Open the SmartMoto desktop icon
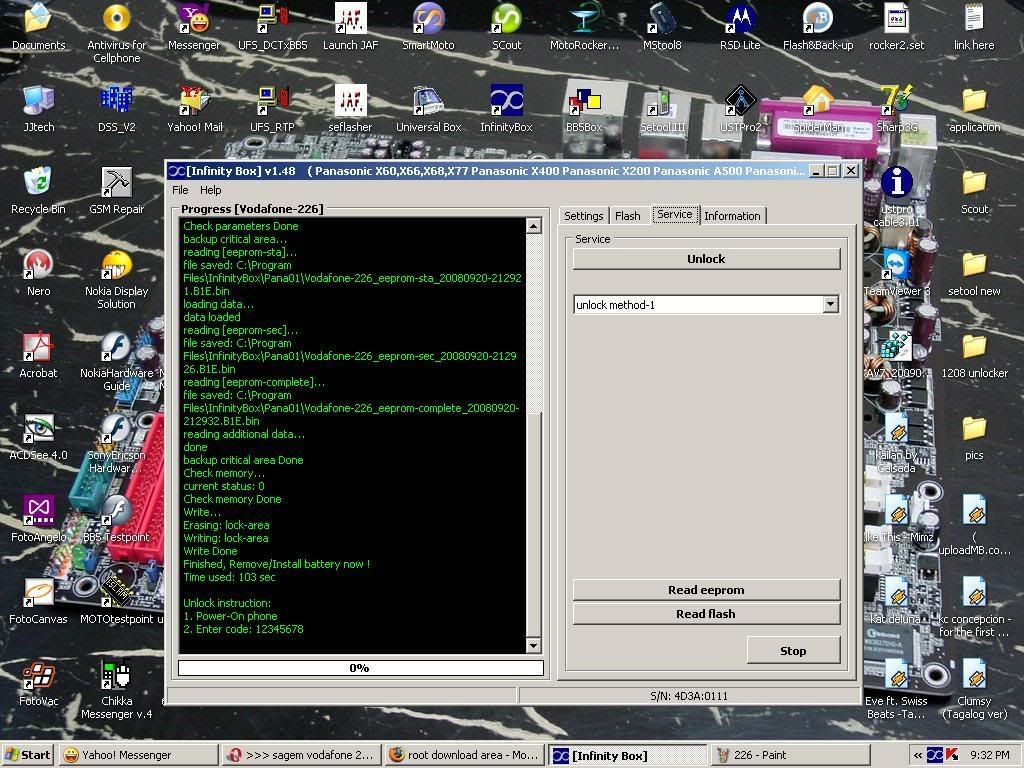Image resolution: width=1024 pixels, height=768 pixels. (x=428, y=19)
